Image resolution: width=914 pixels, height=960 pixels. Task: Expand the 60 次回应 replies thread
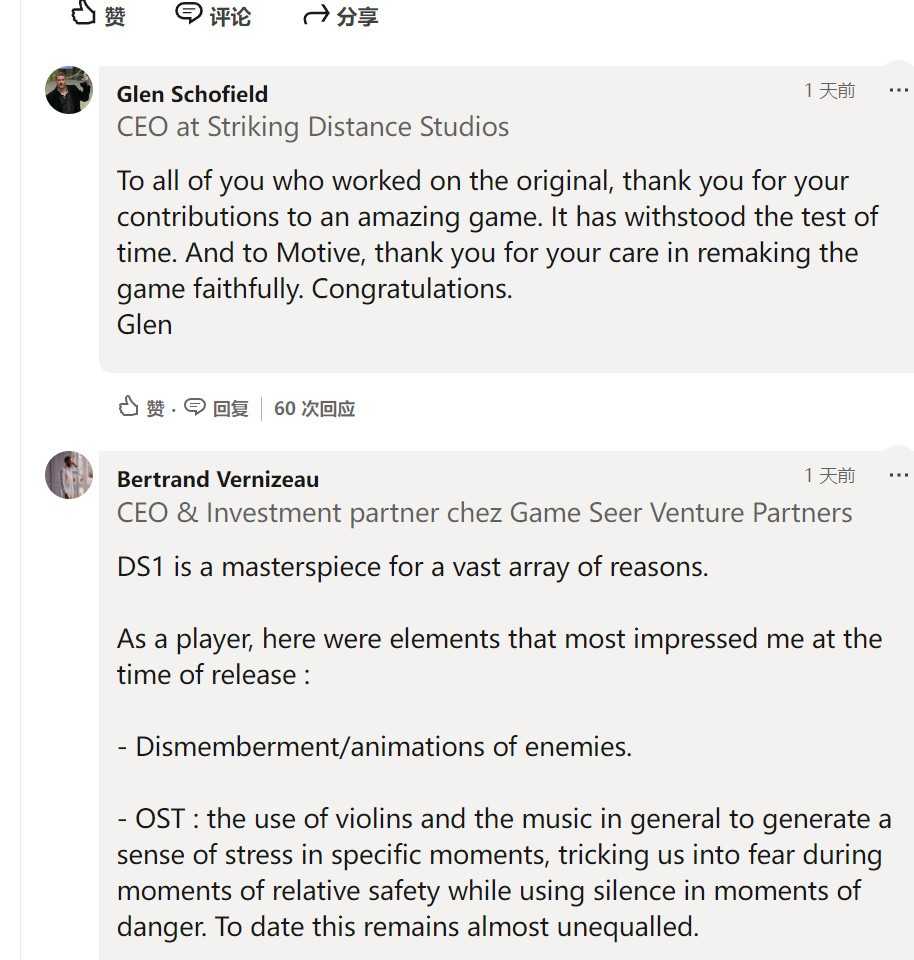click(x=314, y=408)
